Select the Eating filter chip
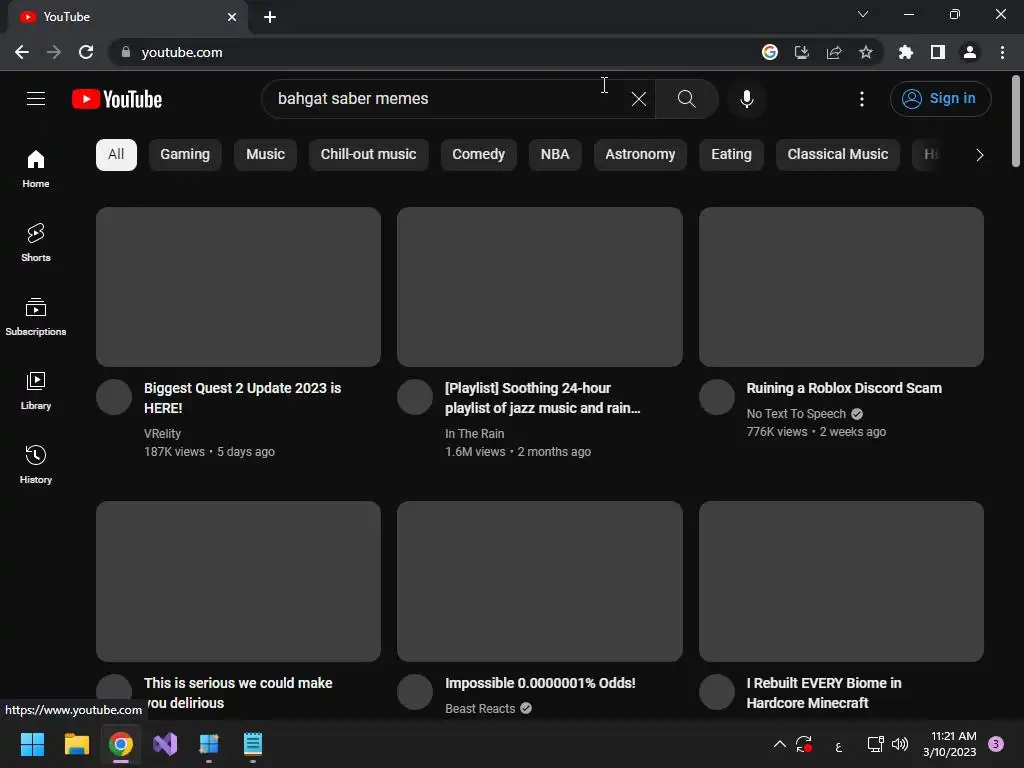 pos(731,155)
